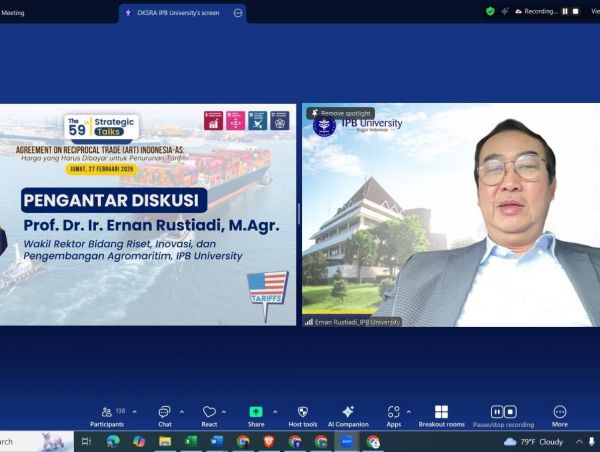Expand the Chat options chevron

(x=182, y=412)
